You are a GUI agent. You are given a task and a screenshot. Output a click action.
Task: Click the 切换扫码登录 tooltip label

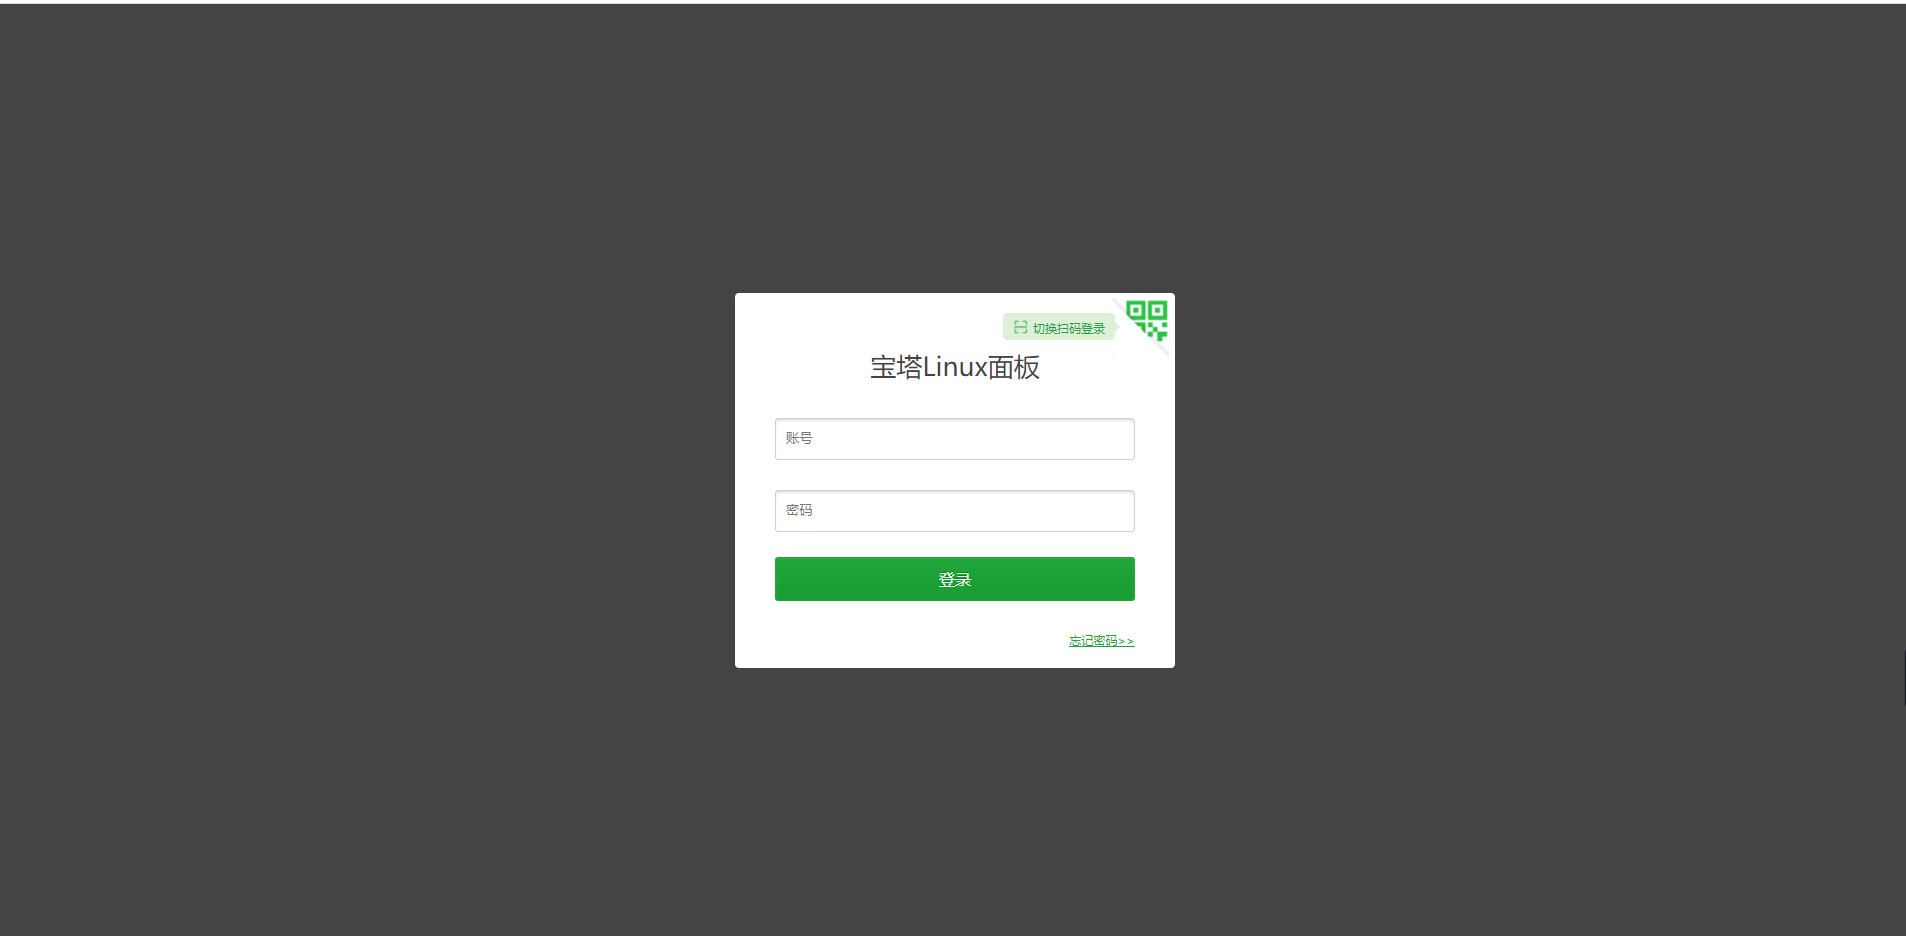point(1069,328)
